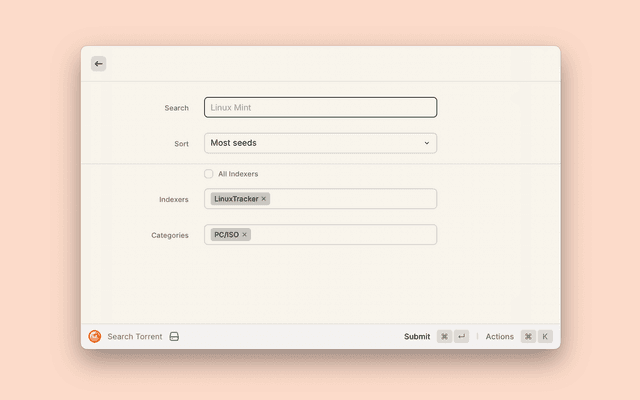Open the Categories tag picker field
640x400 pixels.
tap(340, 235)
